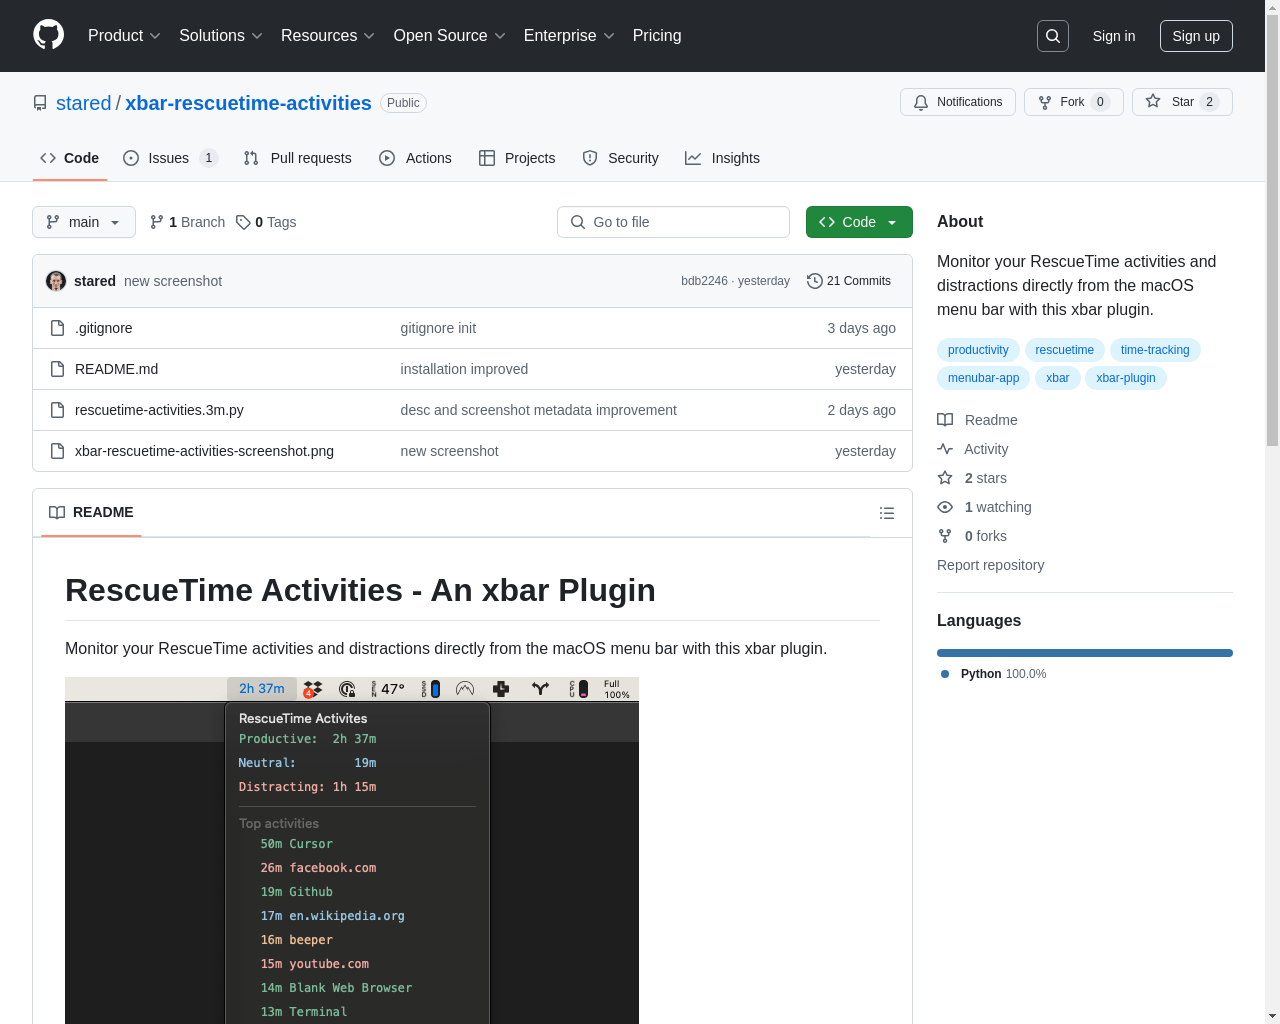
Task: Click file icon beside rescuetime-activities.3m.py
Action: tap(57, 410)
